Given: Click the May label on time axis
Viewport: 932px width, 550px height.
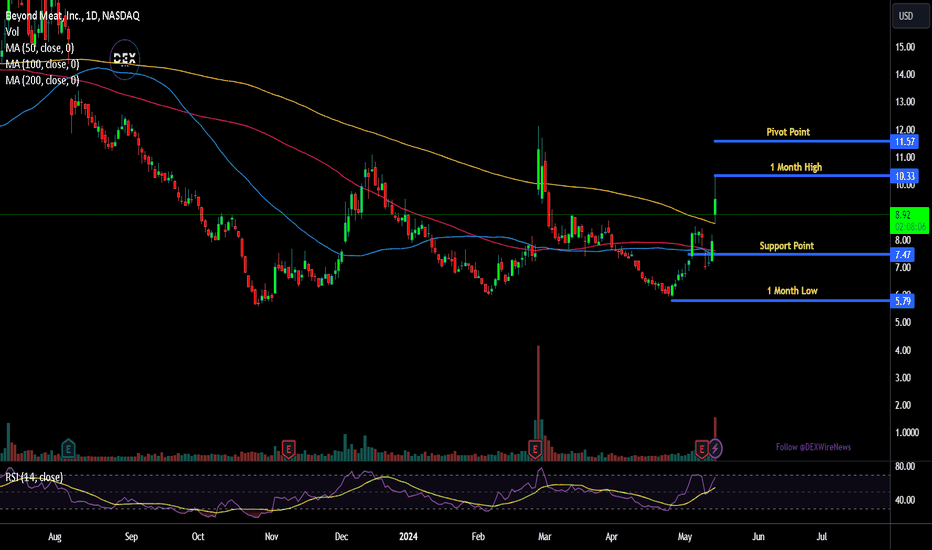Looking at the screenshot, I should 685,536.
